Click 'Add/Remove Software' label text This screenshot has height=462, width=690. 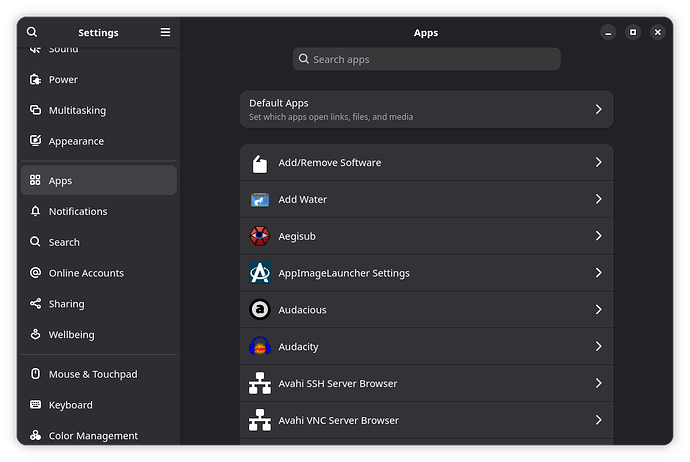click(330, 162)
